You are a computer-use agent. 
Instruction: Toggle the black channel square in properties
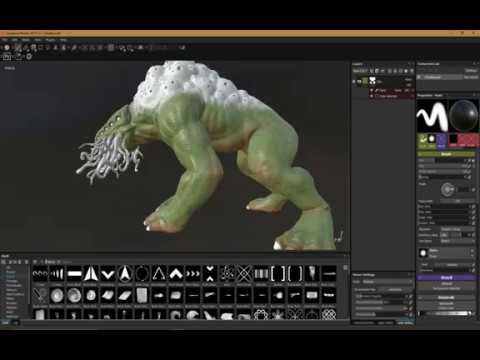coord(453,139)
